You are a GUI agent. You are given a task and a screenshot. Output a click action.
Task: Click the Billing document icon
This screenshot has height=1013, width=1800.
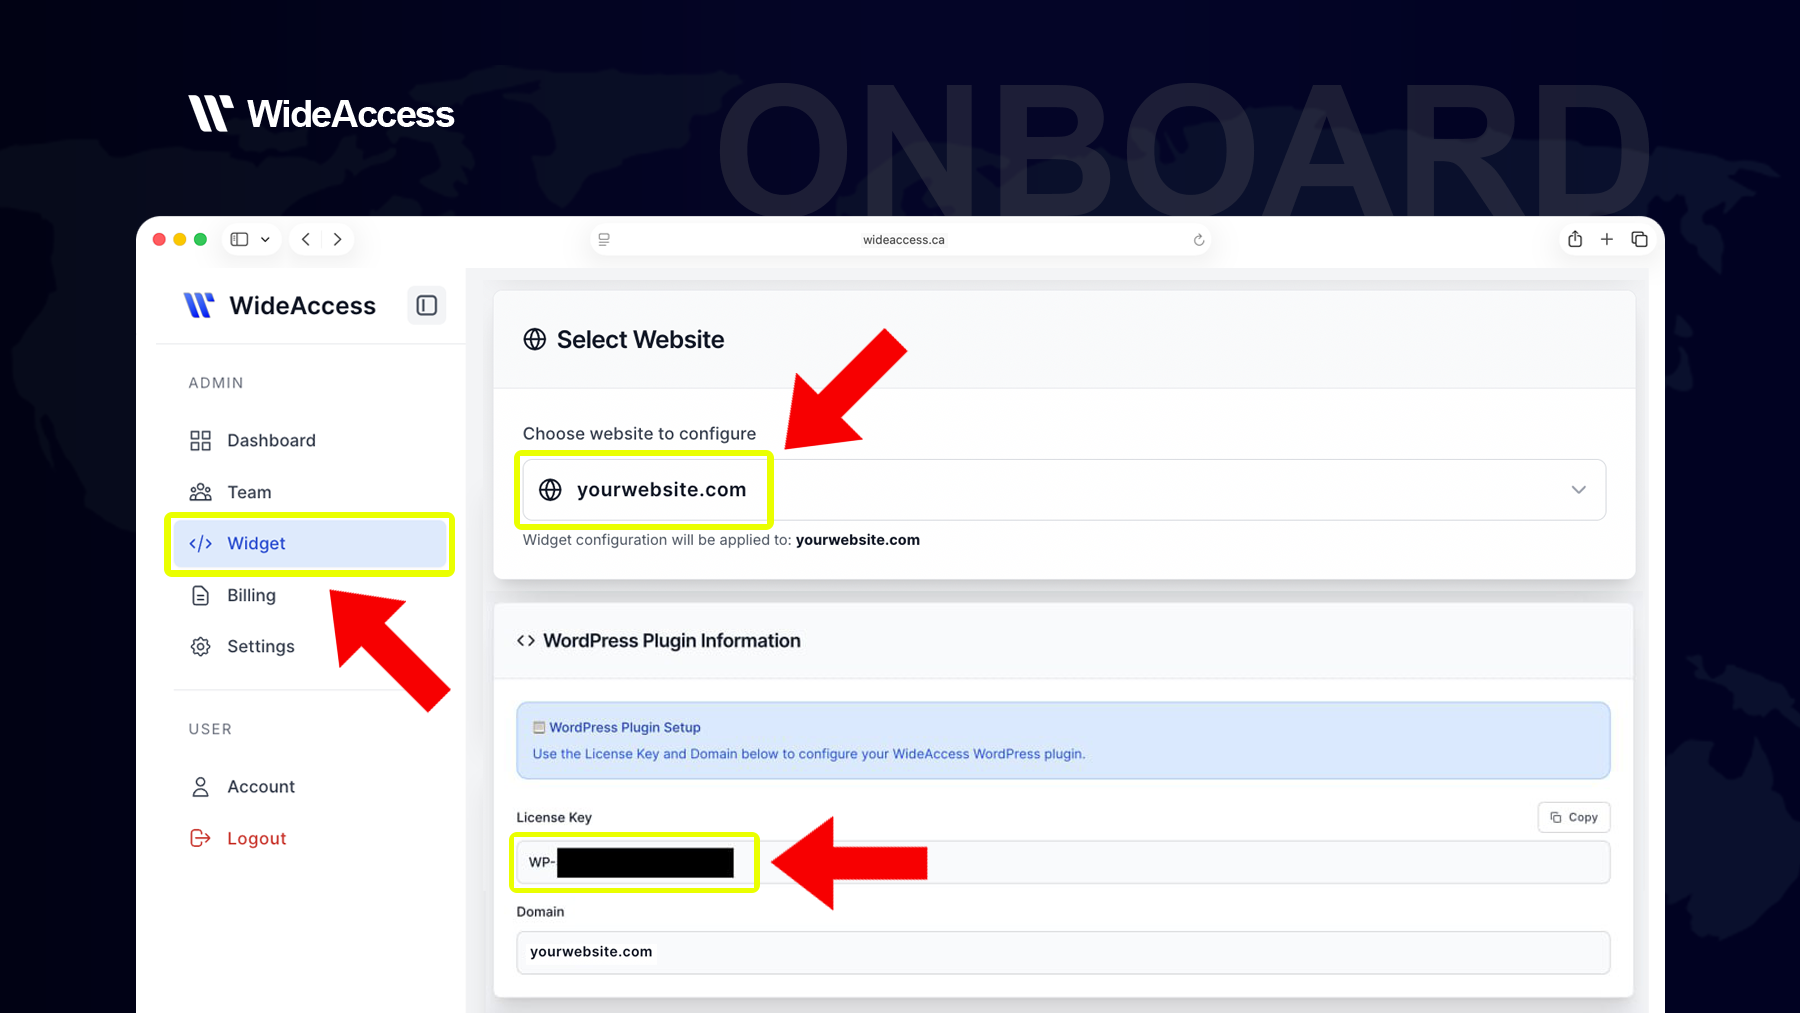click(x=200, y=595)
